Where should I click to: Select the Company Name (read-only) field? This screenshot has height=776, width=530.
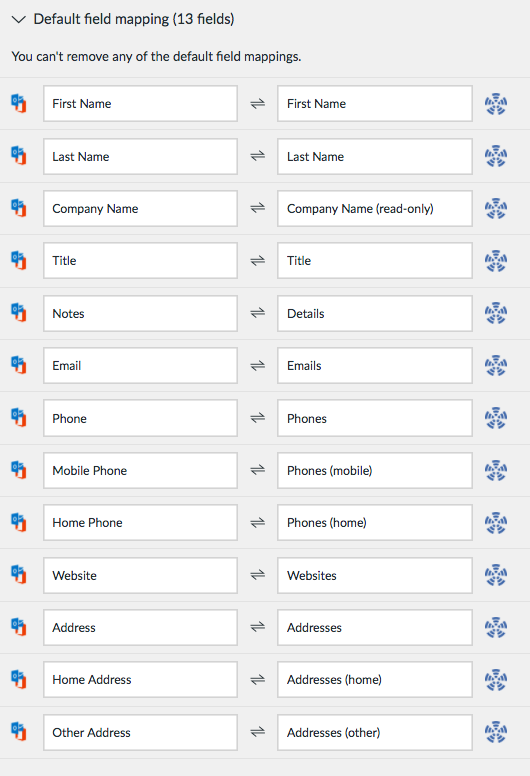pos(375,208)
